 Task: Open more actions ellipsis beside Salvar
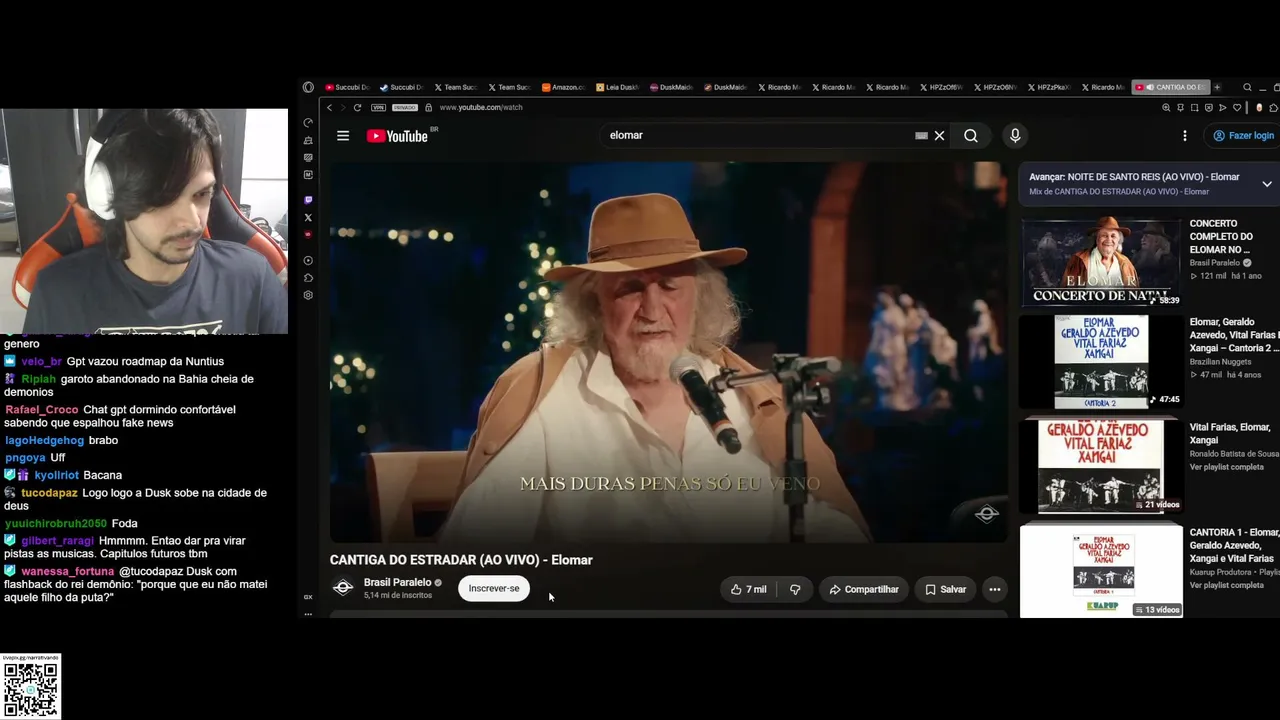(x=995, y=590)
